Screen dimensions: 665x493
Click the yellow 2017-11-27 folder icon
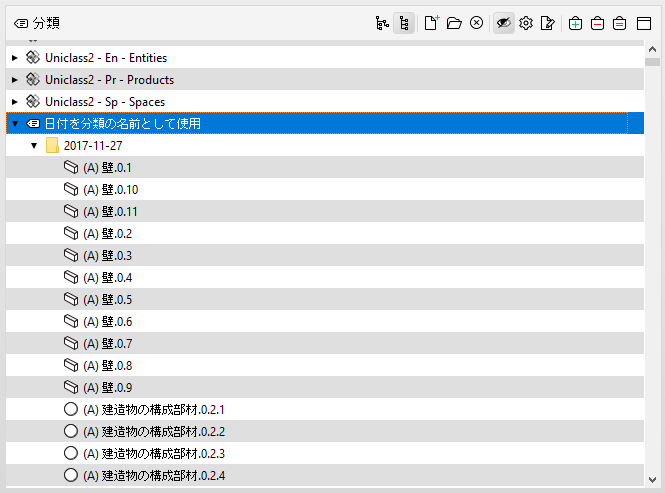point(52,145)
